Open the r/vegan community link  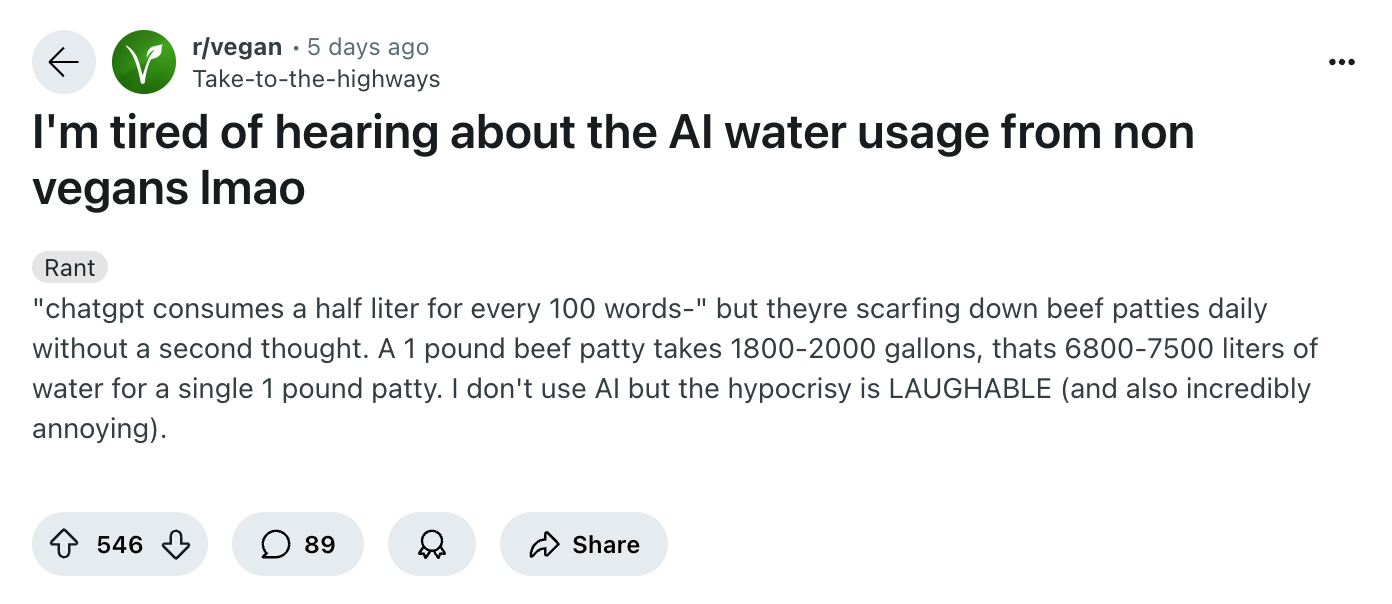pos(236,47)
